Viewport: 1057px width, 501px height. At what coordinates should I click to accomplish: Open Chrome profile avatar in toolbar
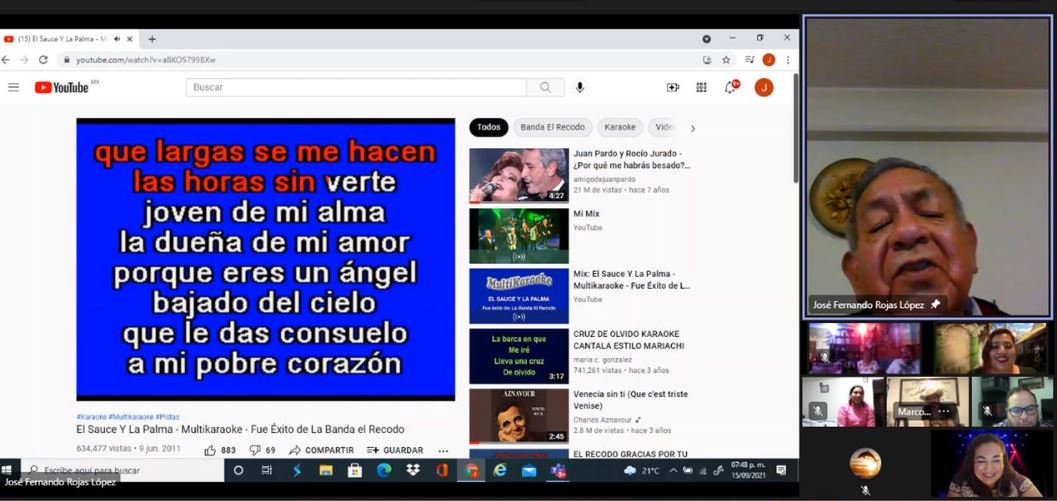point(768,59)
